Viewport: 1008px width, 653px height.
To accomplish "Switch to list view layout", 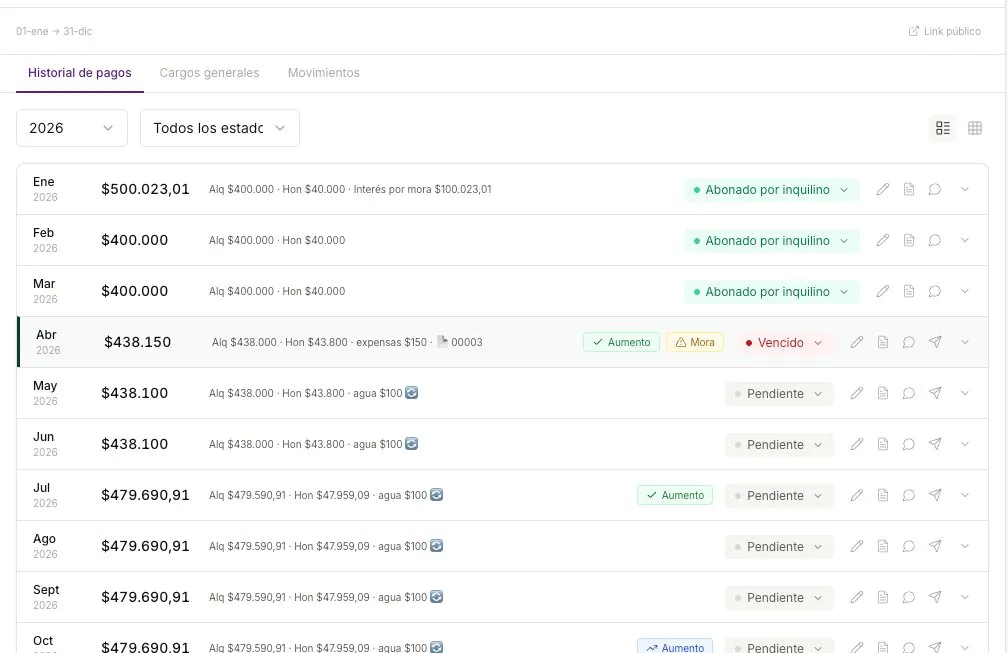I will coord(942,128).
